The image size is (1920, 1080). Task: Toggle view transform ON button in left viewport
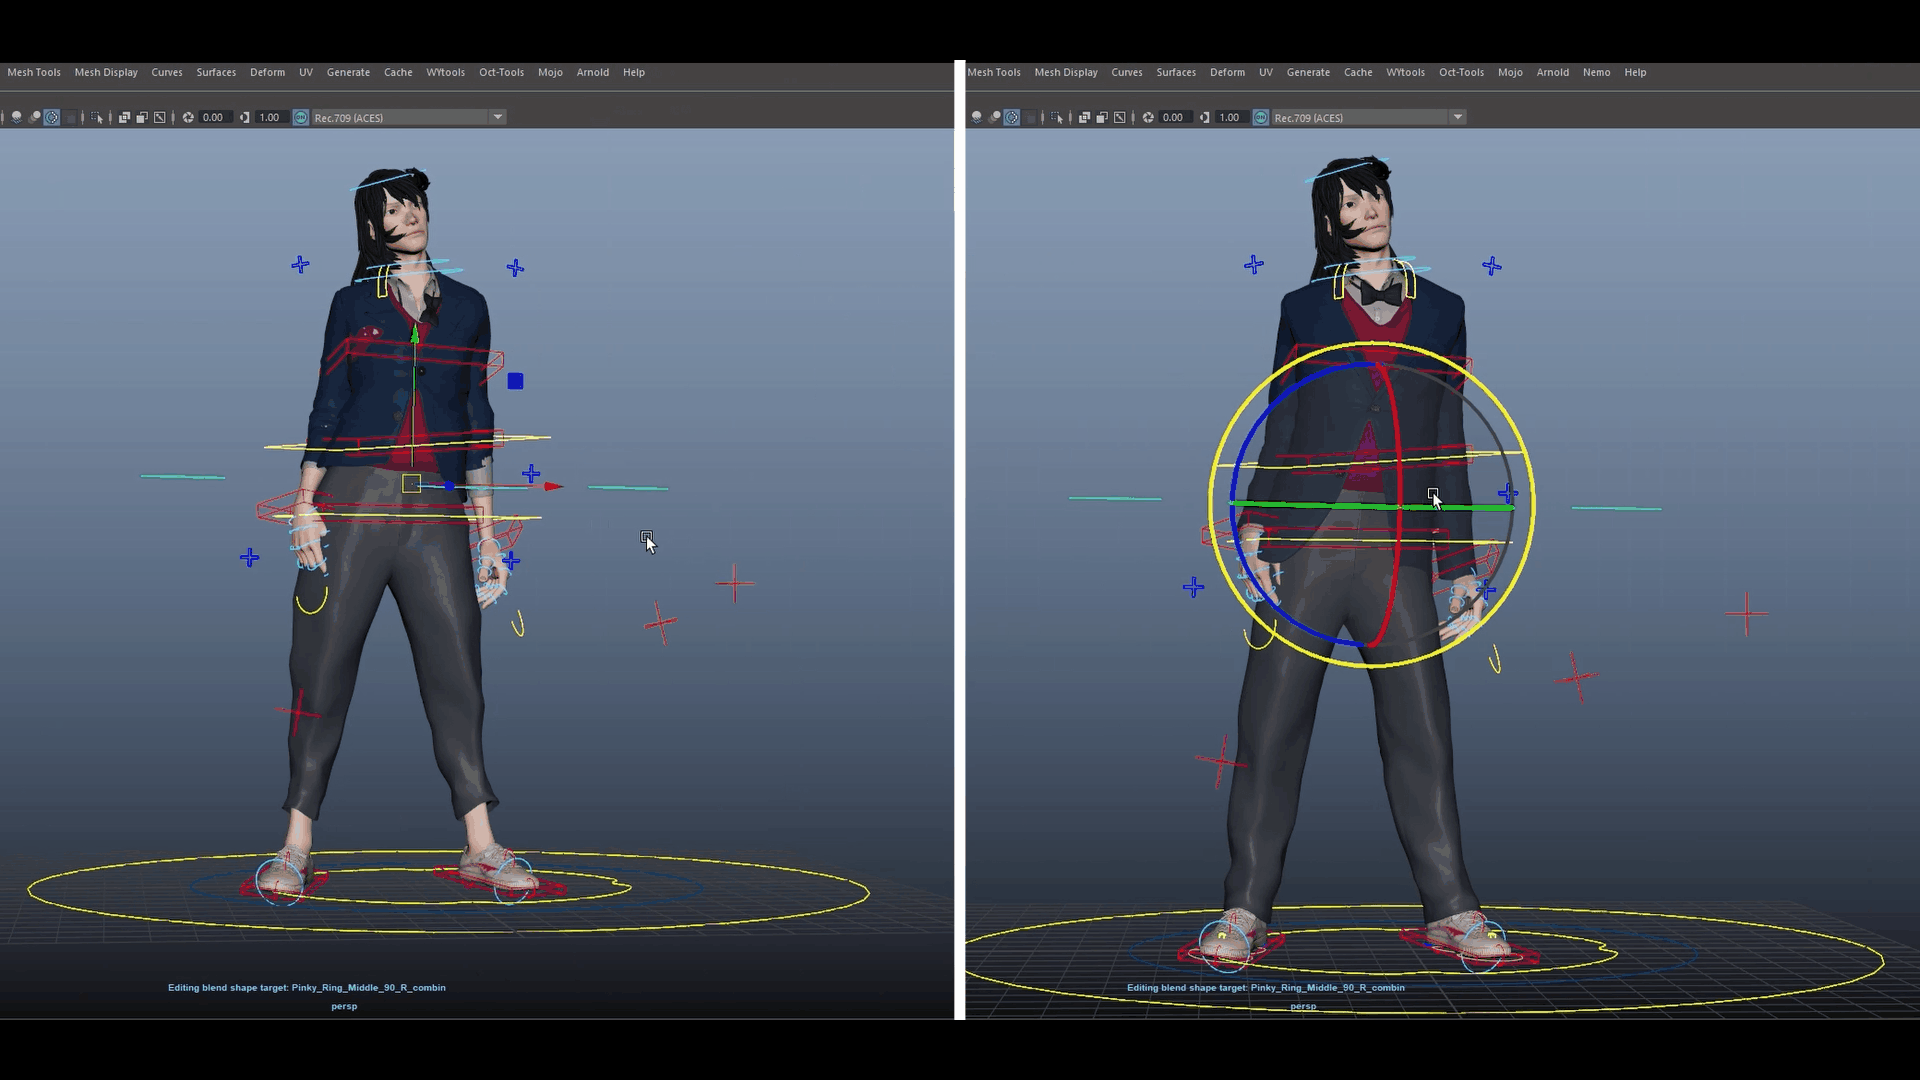[301, 117]
